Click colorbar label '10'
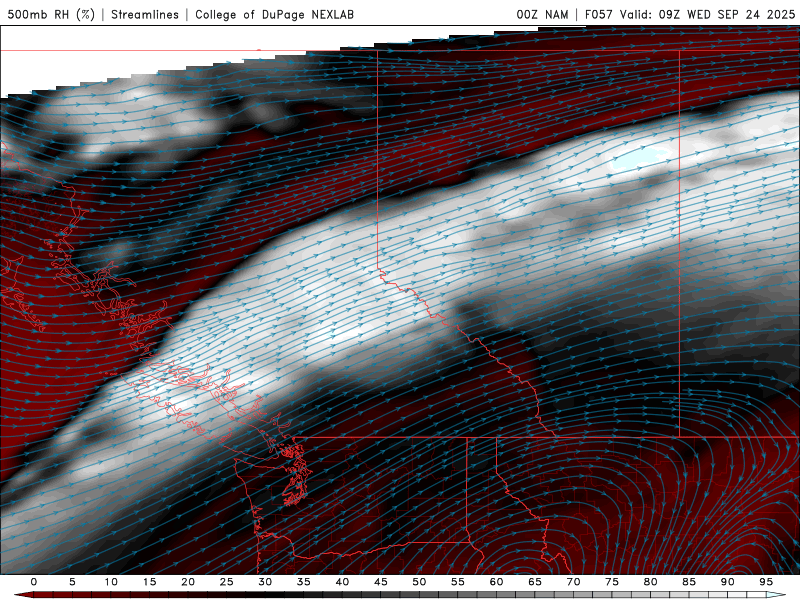Image resolution: width=800 pixels, height=600 pixels. pyautogui.click(x=111, y=582)
